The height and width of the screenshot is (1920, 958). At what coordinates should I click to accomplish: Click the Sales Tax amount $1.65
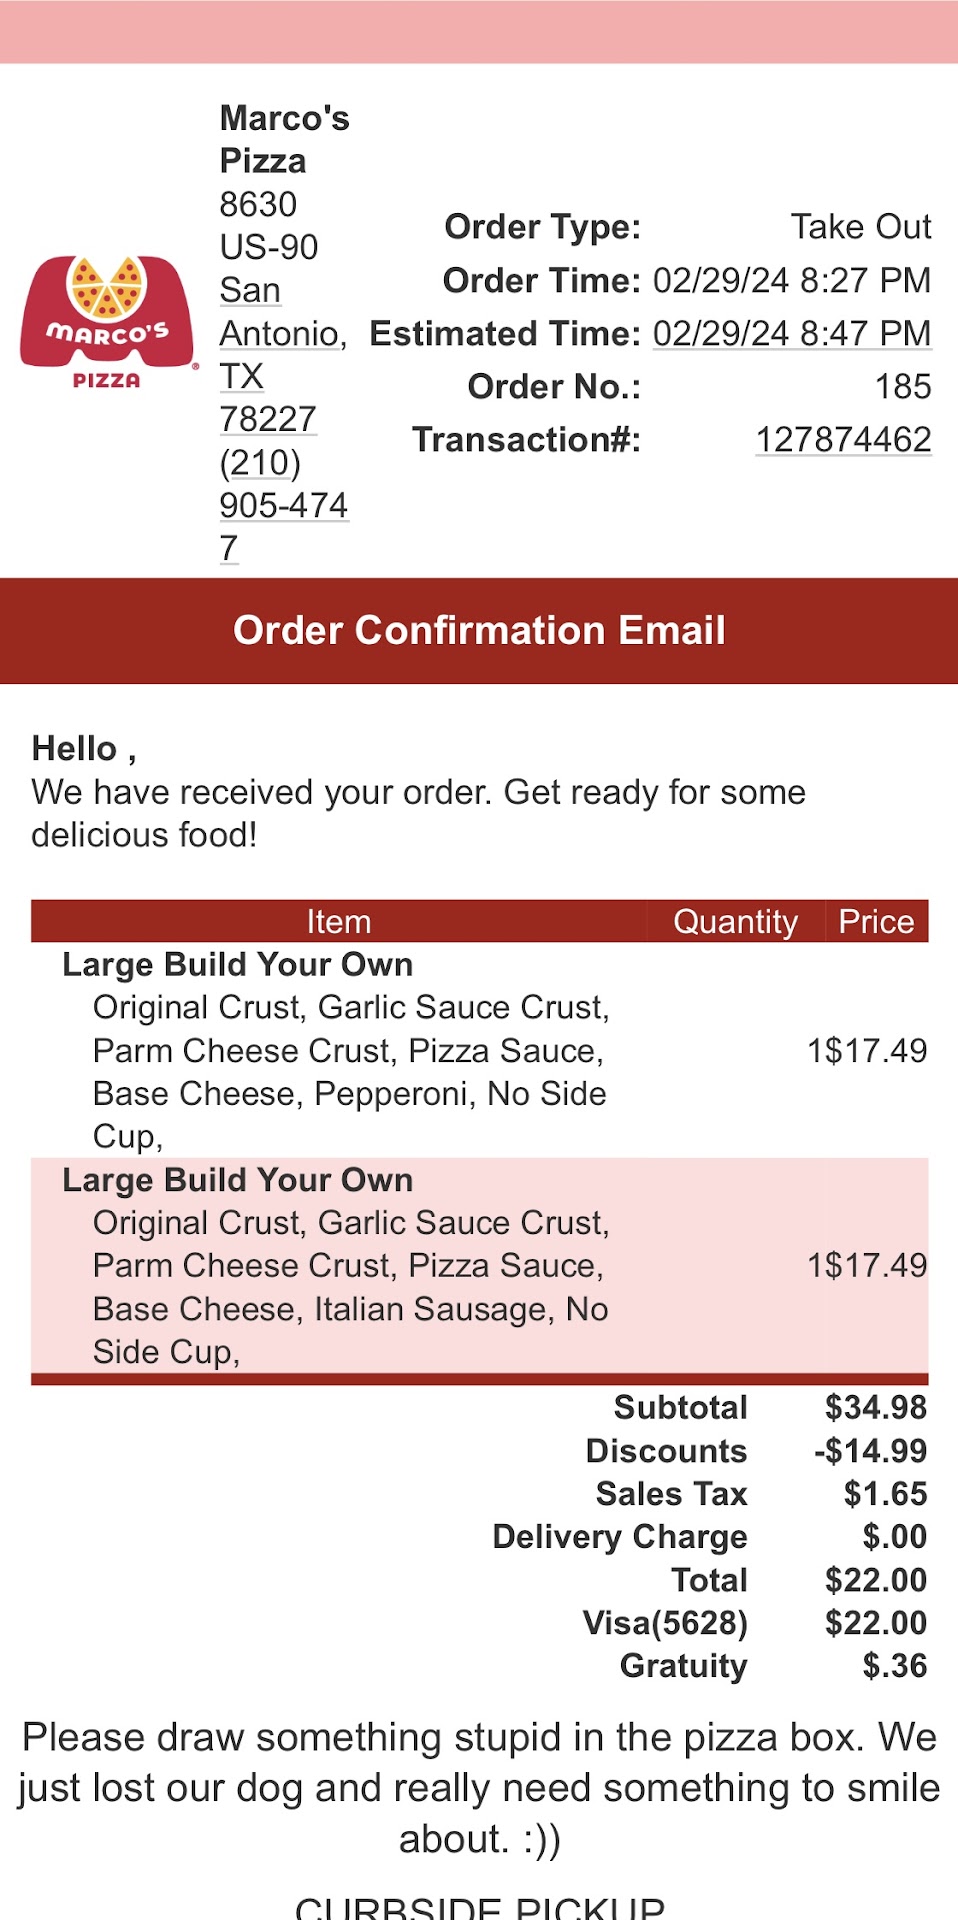pyautogui.click(x=885, y=1493)
